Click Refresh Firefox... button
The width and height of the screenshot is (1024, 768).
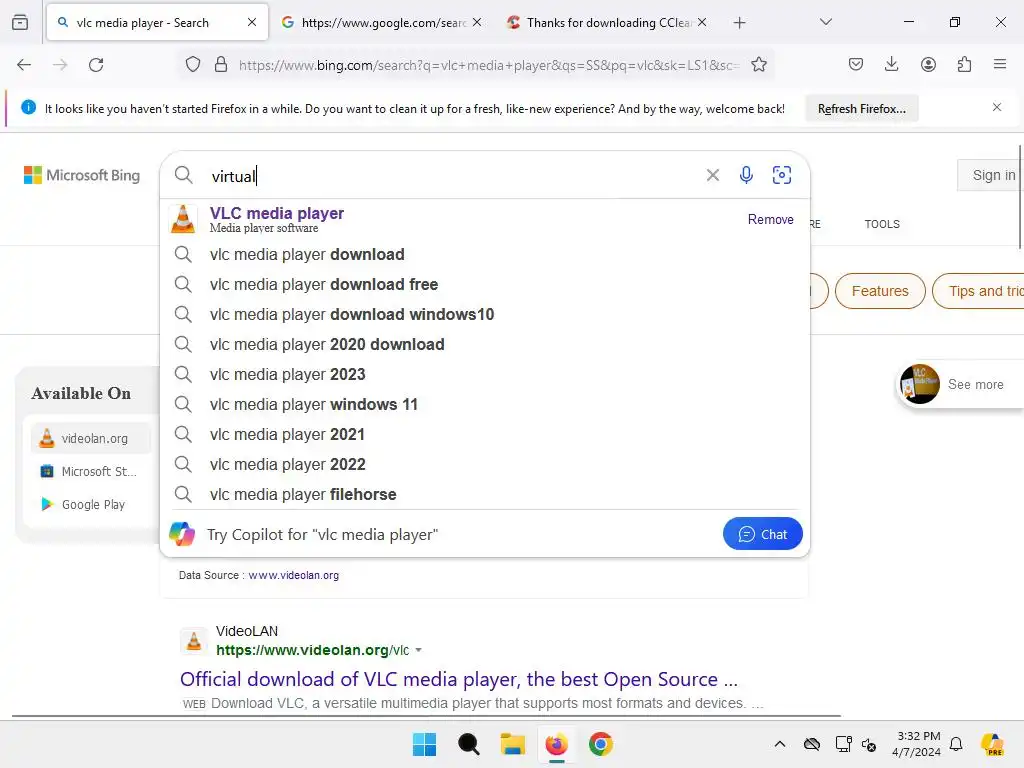(861, 108)
